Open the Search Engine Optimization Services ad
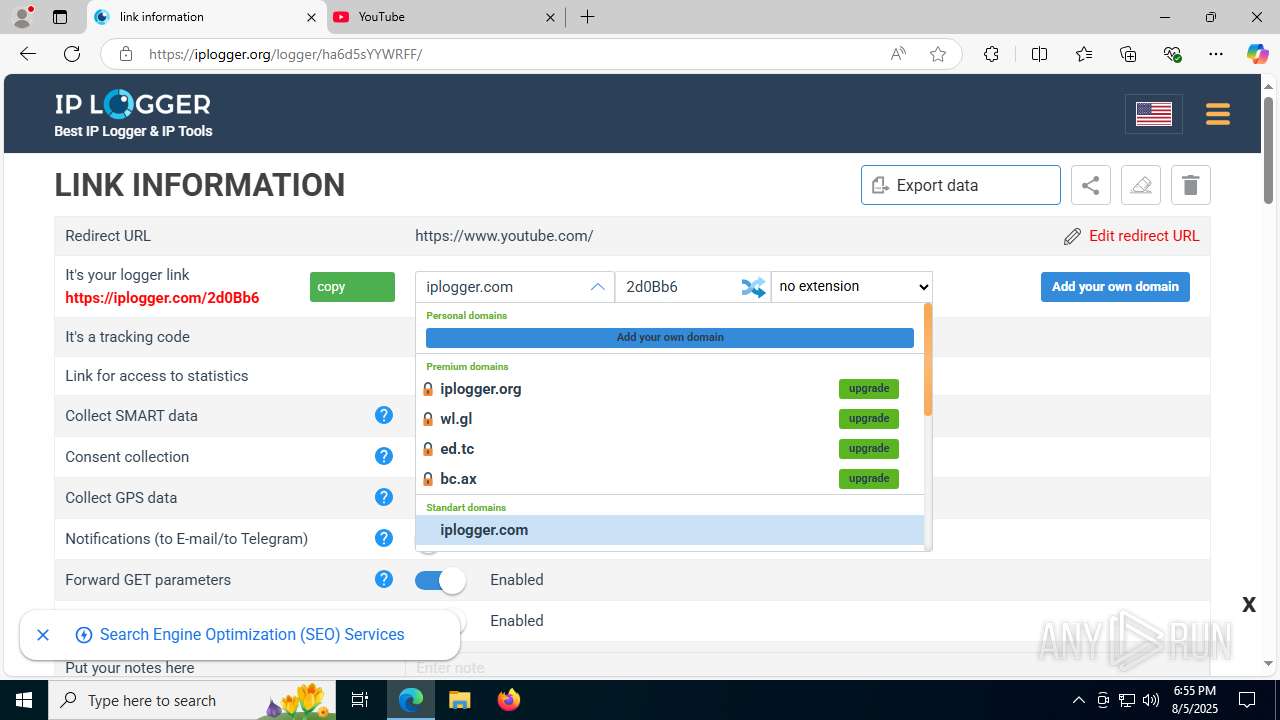1280x720 pixels. point(252,635)
